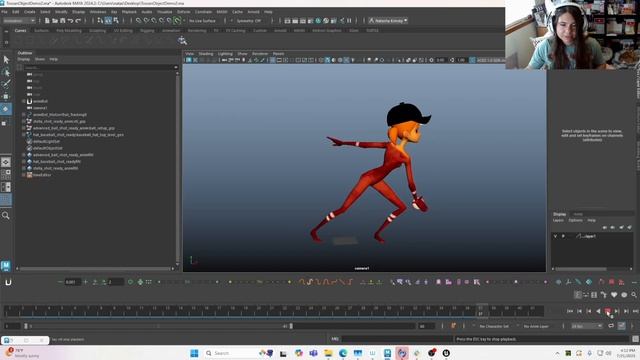Open the viewport Shading menu
Viewport: 640px width, 360px height.
pos(206,53)
